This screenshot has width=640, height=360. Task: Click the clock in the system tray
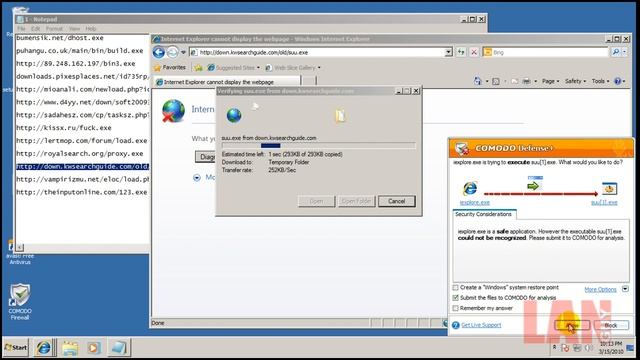tap(611, 347)
